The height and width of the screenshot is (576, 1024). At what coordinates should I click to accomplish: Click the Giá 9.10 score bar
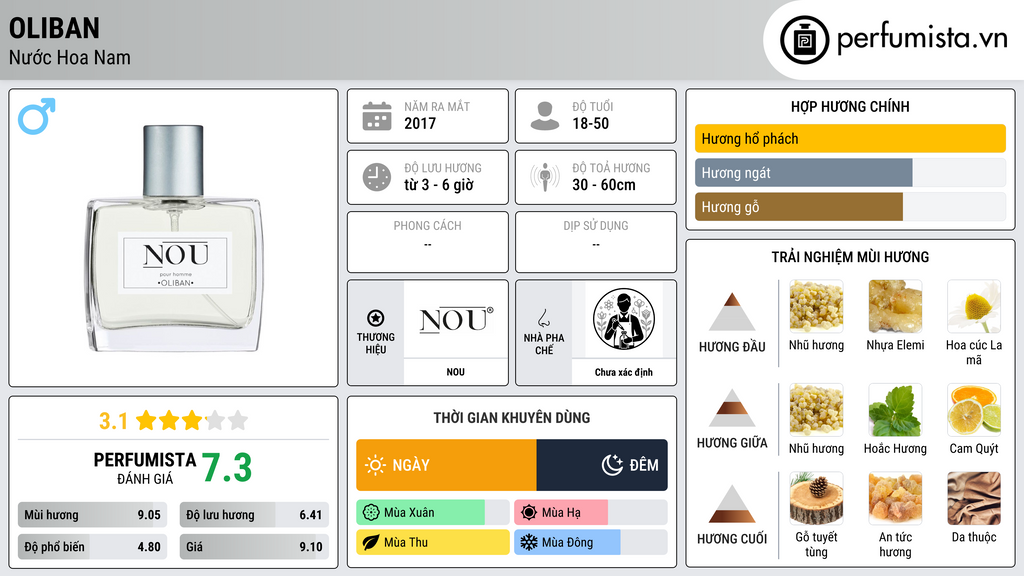coord(254,547)
